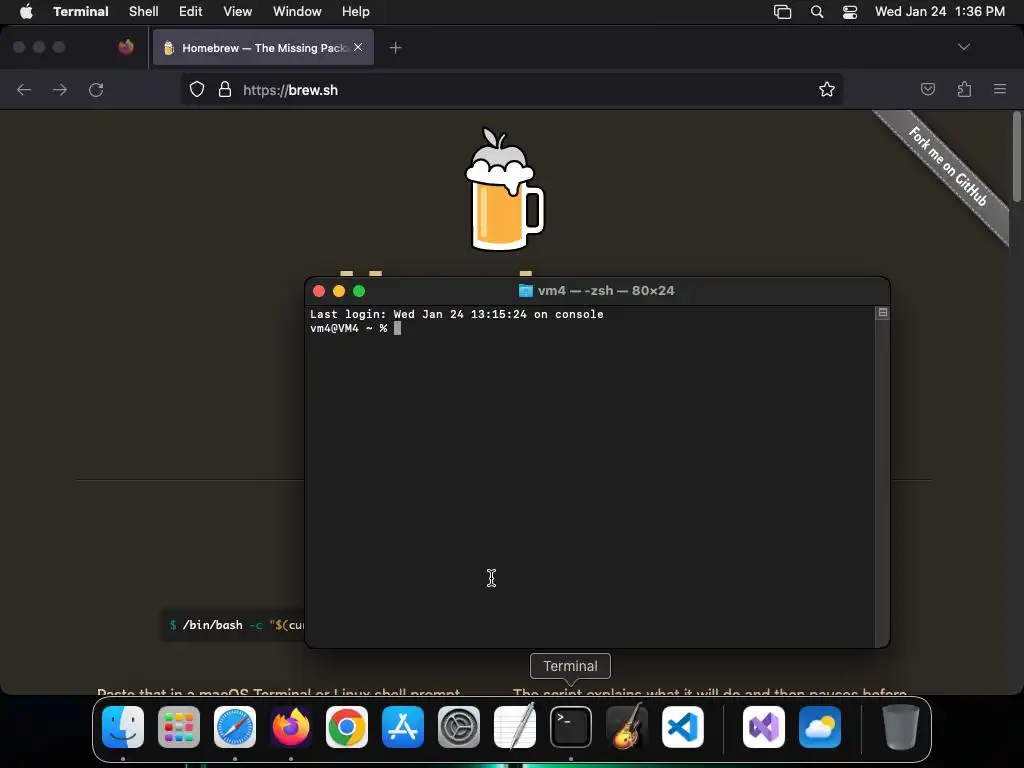Open System Settings from the Dock
Screen dimensions: 1024x768
coord(458,726)
